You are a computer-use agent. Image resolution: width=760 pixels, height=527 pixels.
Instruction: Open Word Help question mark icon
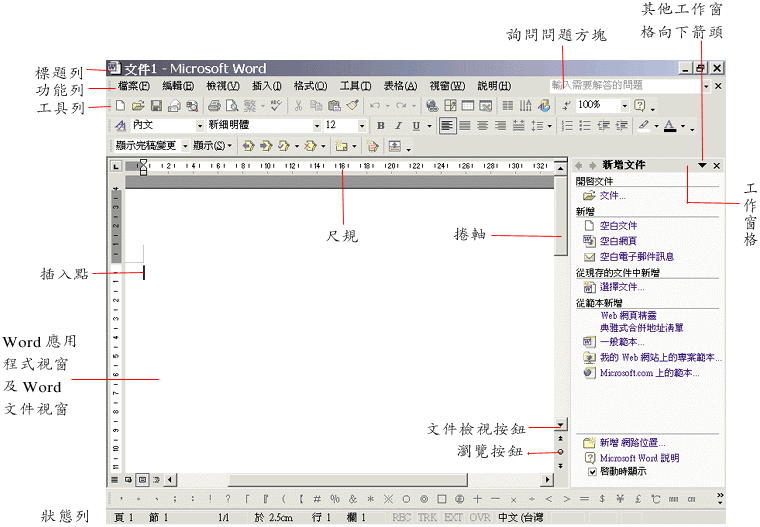click(x=640, y=105)
